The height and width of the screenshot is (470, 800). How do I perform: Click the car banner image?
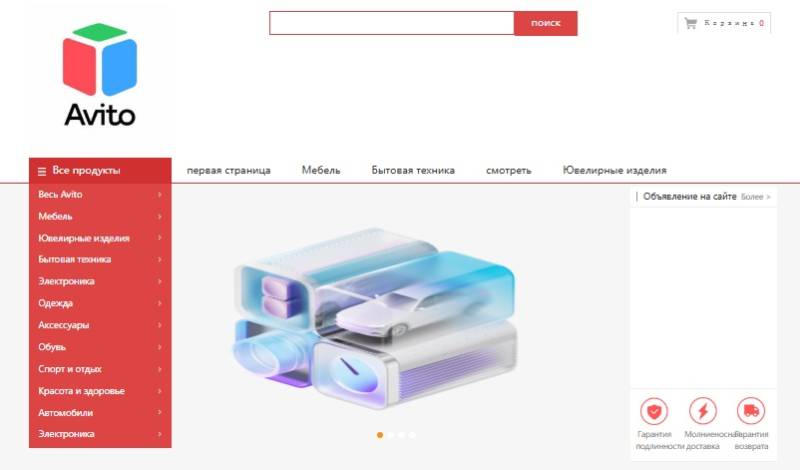[373, 318]
